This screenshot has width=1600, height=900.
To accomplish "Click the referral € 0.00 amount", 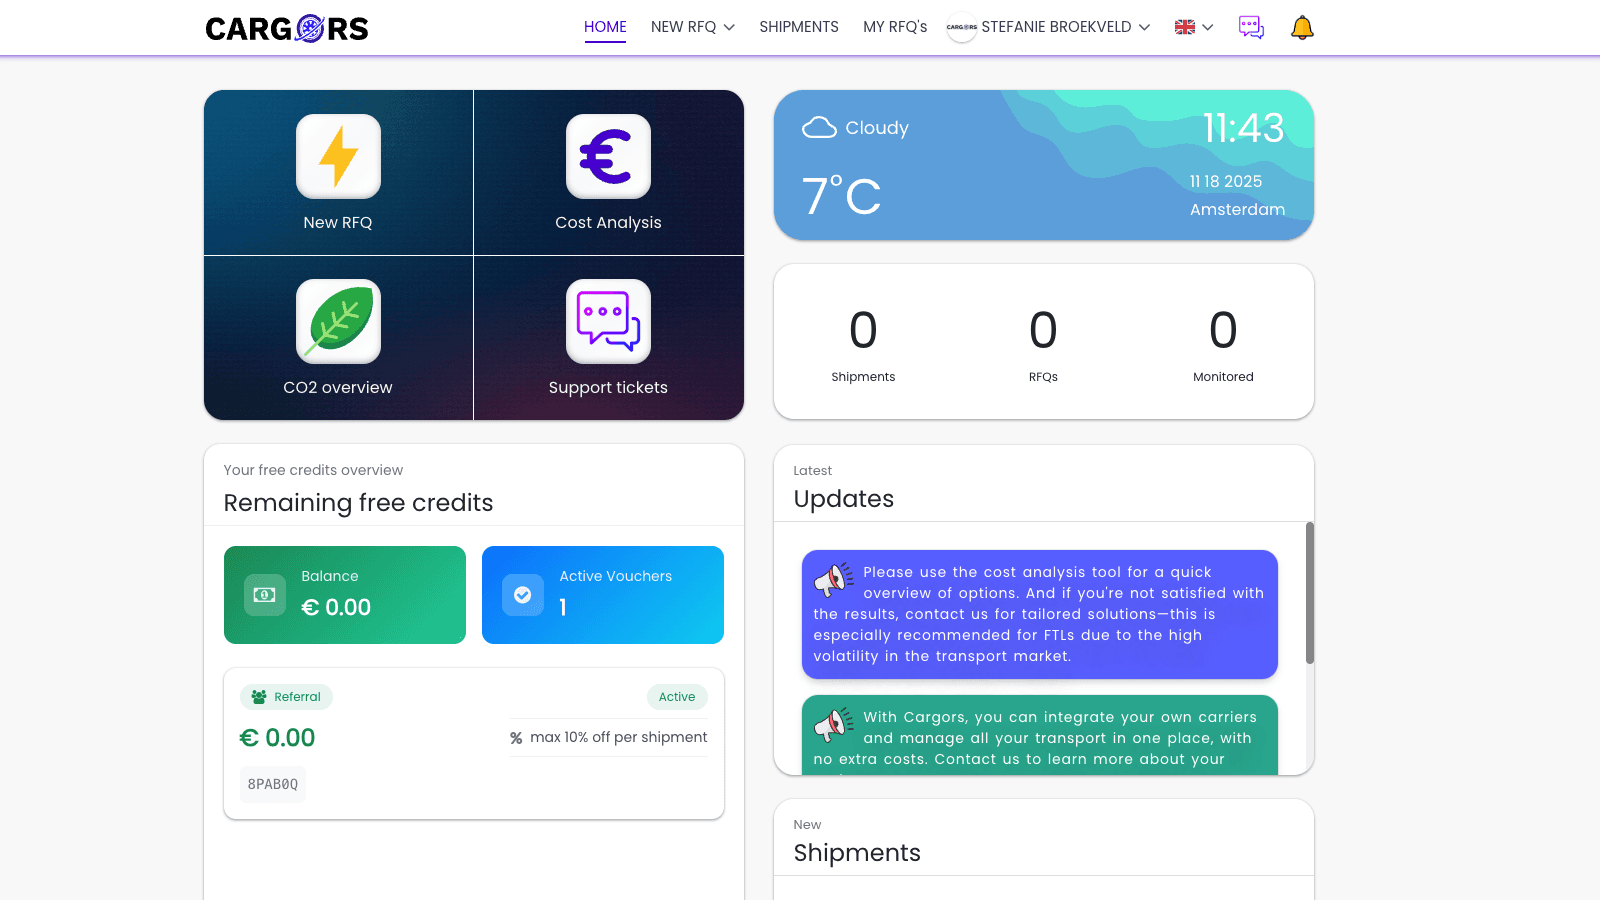I will pos(277,738).
